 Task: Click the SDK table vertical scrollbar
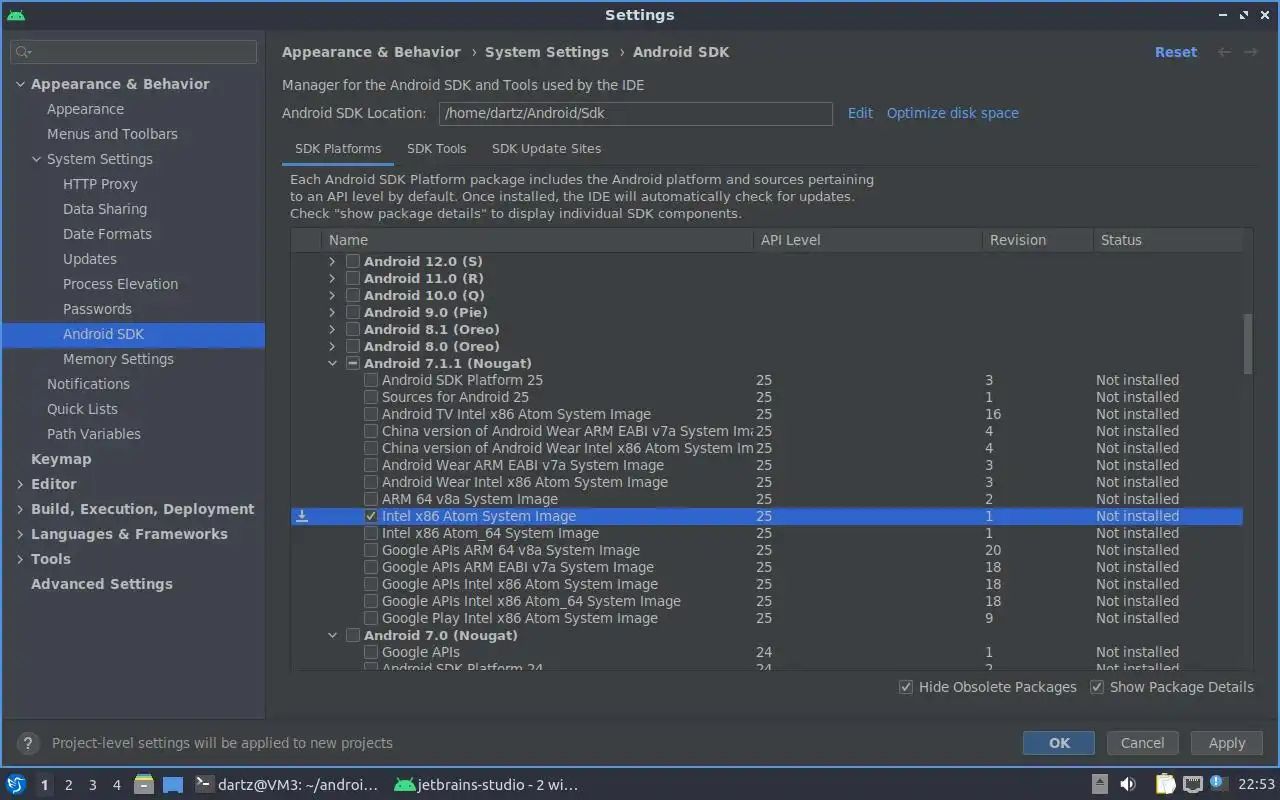tap(1247, 343)
